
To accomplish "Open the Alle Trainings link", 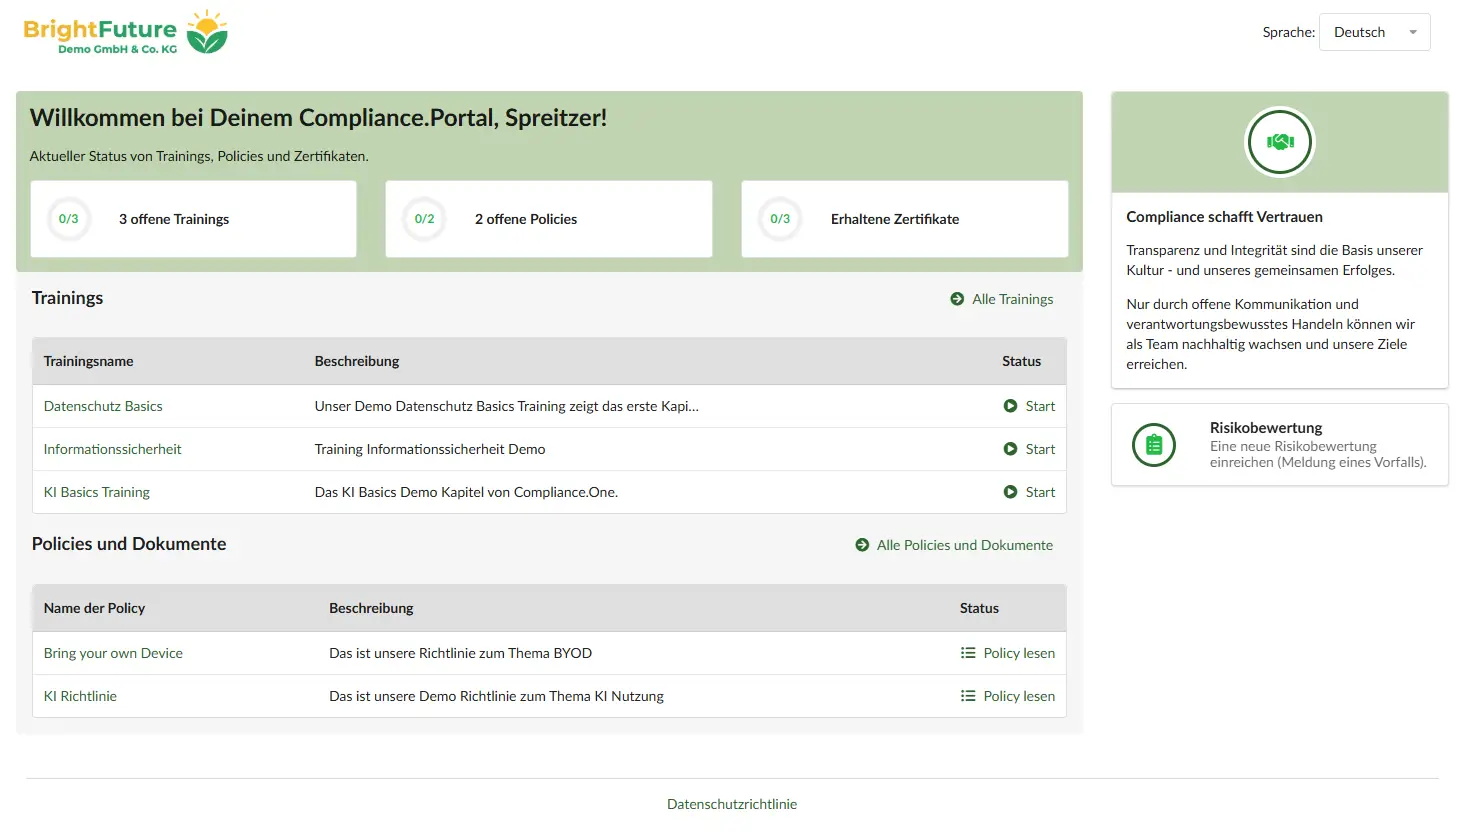I will (1012, 299).
